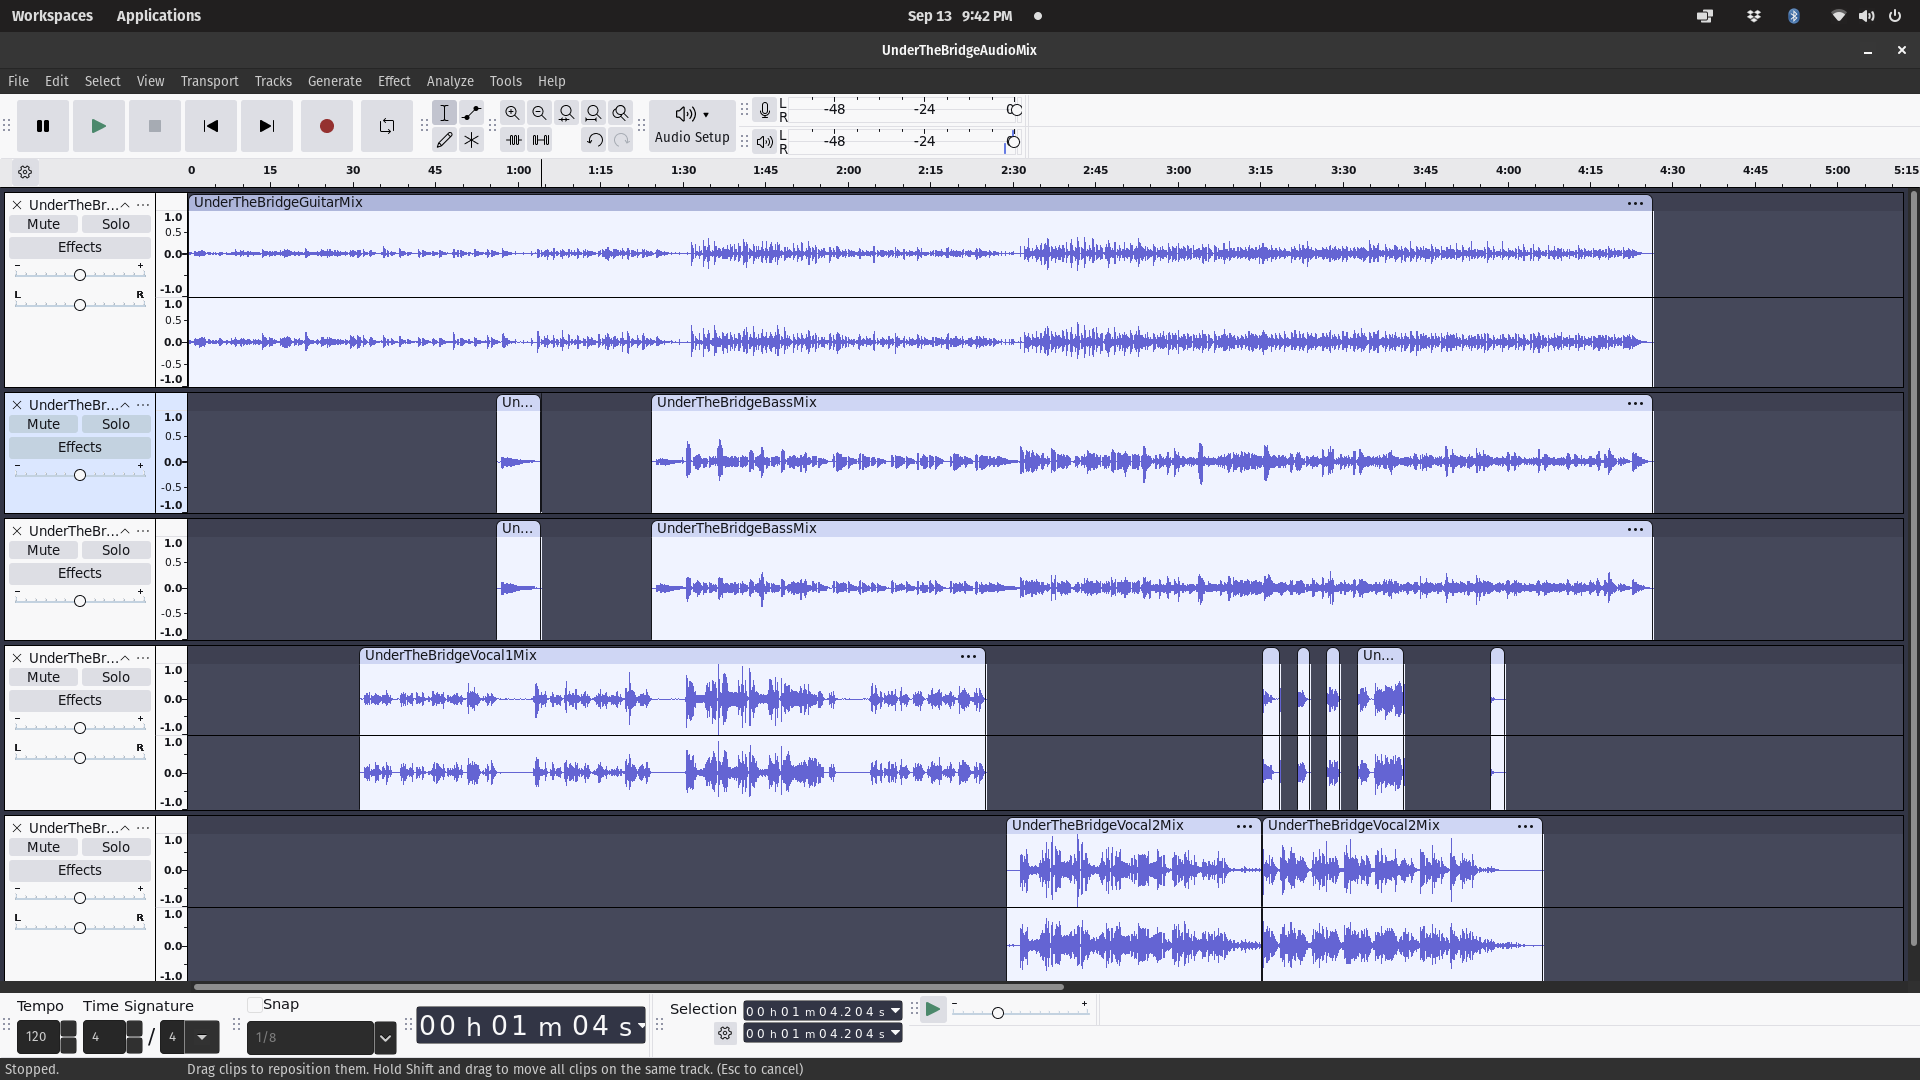Open the Tracks menu
This screenshot has width=1920, height=1080.
coord(273,81)
